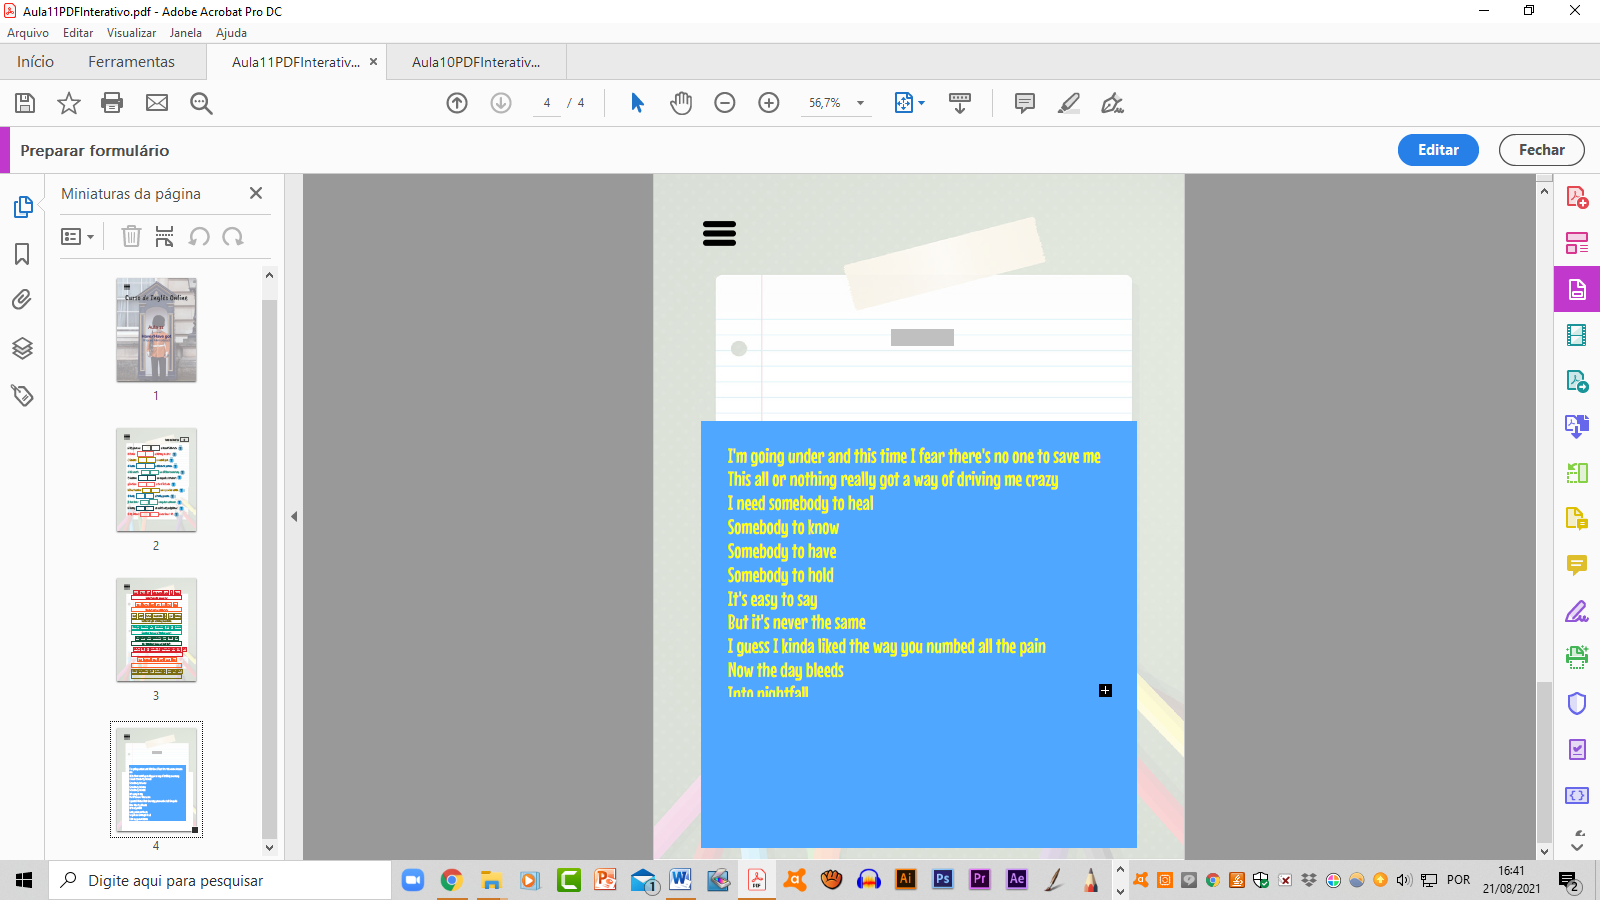Switch to the Aula10PDFInterativ tab

coord(476,61)
